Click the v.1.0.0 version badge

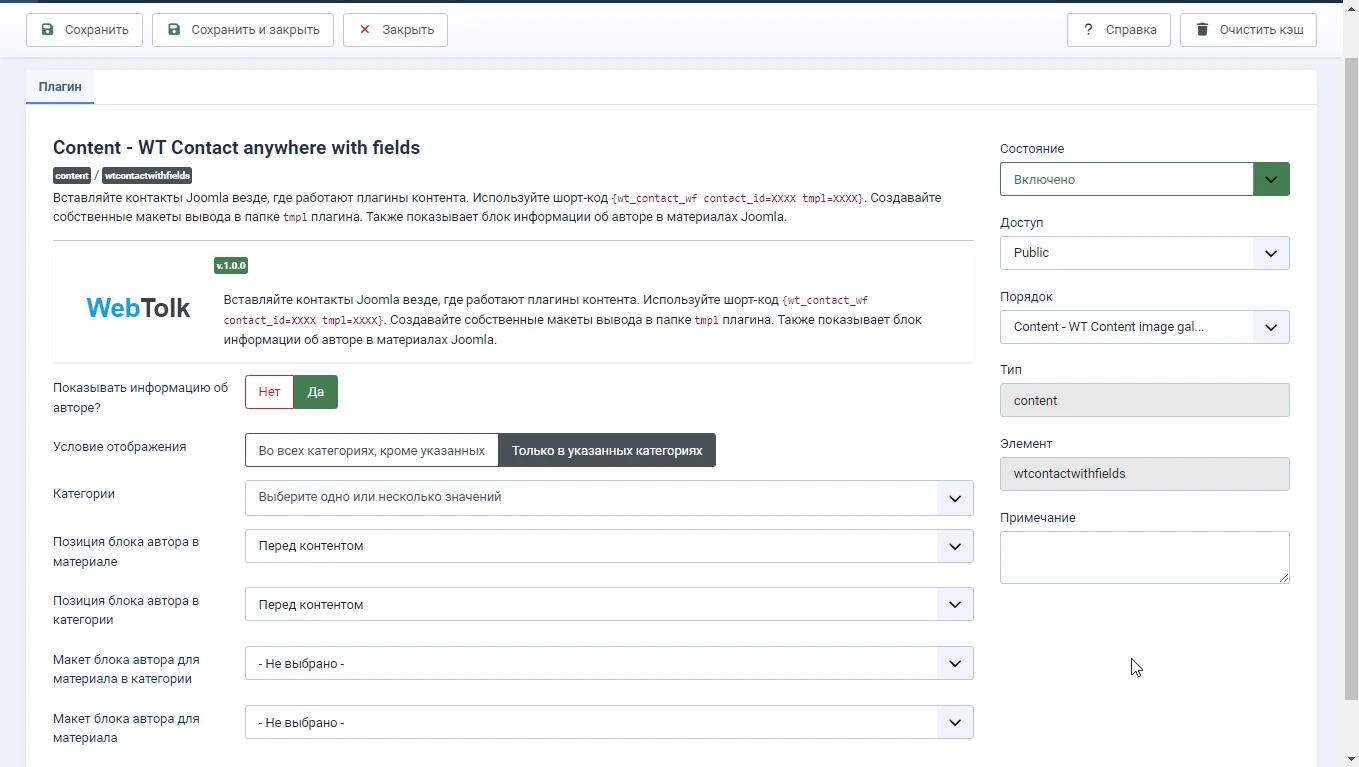point(230,265)
